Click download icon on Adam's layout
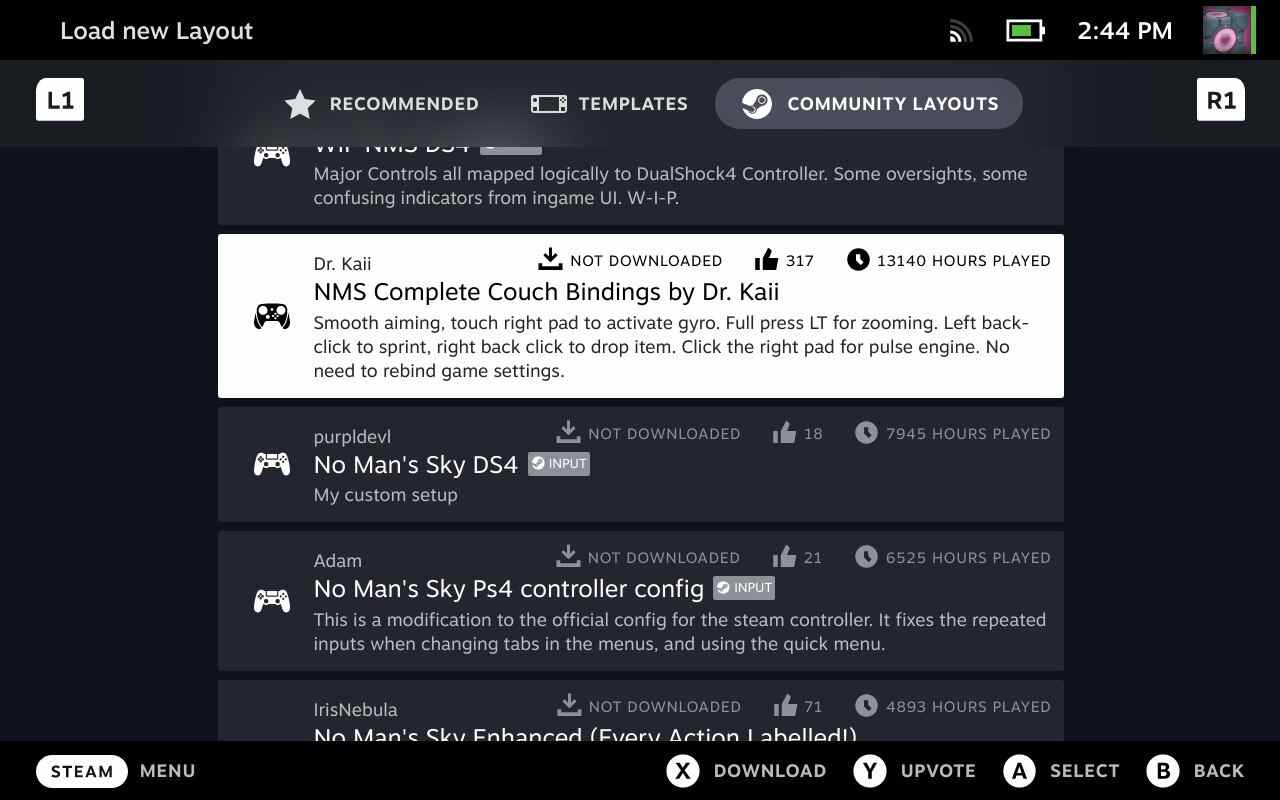 pyautogui.click(x=568, y=557)
